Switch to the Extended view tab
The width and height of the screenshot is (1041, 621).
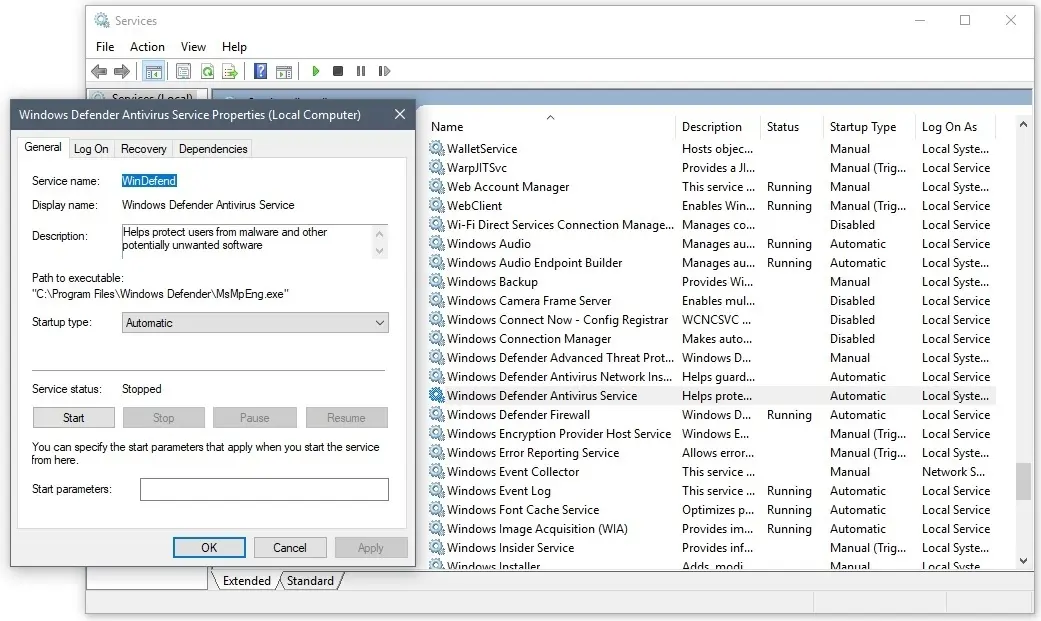pos(246,580)
